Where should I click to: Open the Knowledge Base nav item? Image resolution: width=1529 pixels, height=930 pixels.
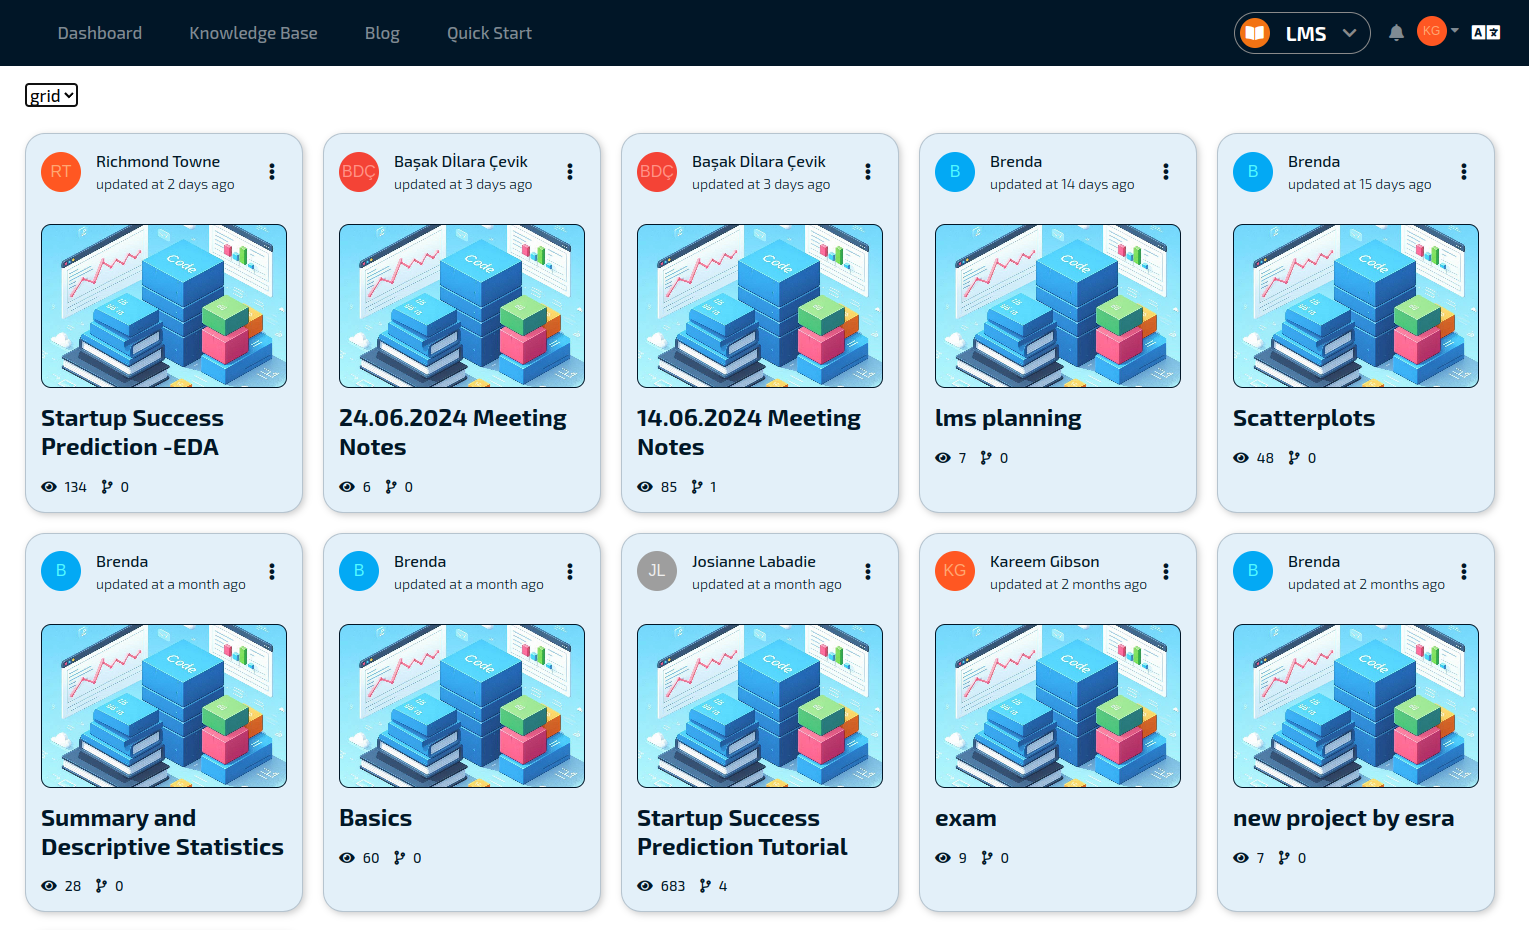tap(253, 33)
